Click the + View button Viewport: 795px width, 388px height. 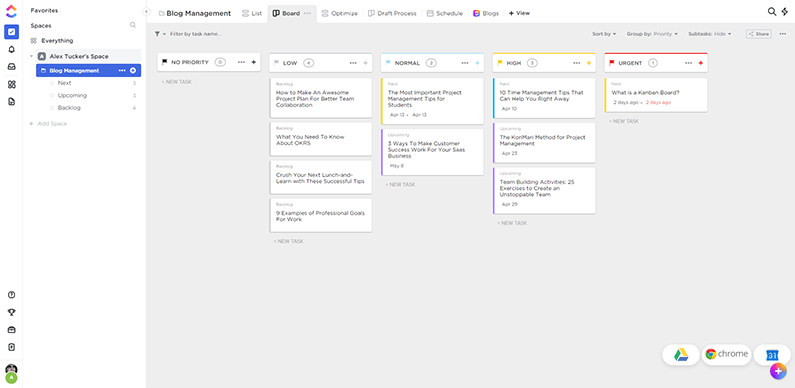click(x=519, y=14)
